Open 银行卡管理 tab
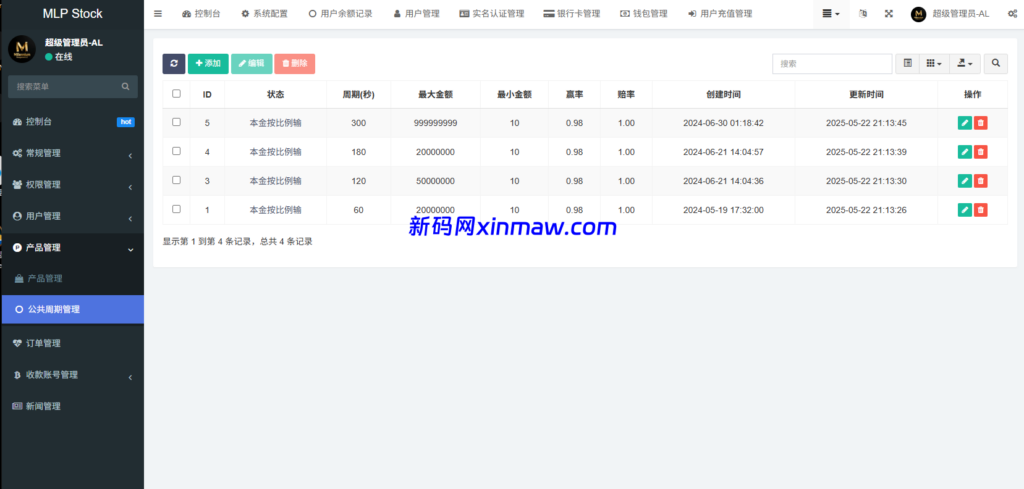Image resolution: width=1024 pixels, height=489 pixels. [572, 14]
